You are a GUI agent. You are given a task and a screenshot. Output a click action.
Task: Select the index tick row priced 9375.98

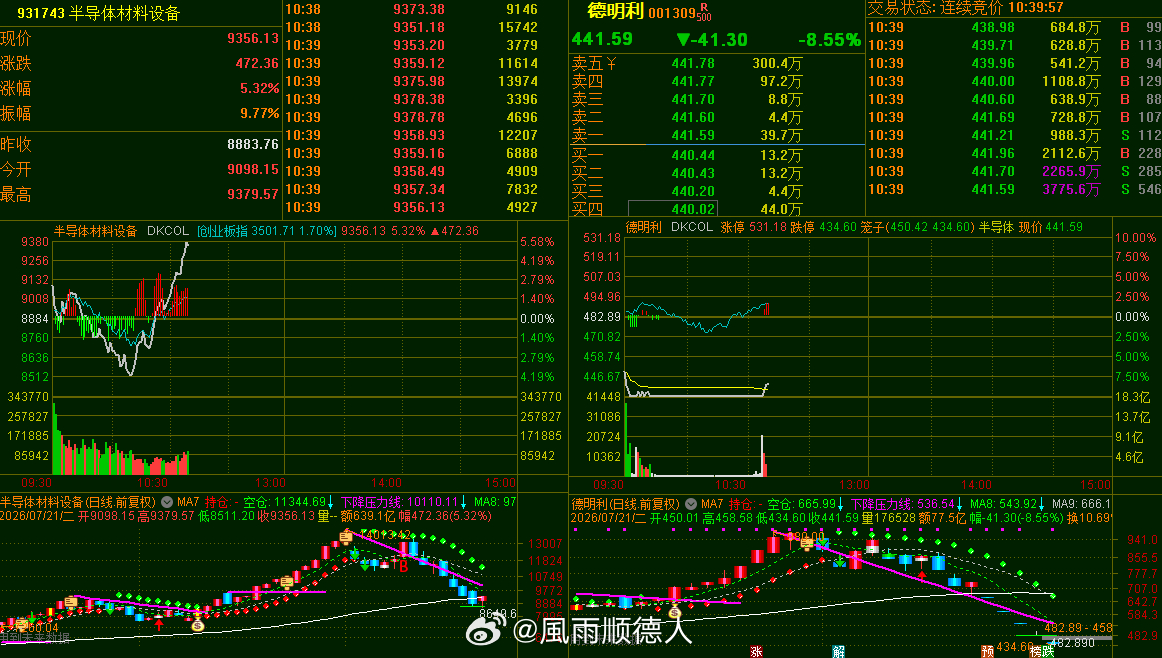tap(411, 82)
